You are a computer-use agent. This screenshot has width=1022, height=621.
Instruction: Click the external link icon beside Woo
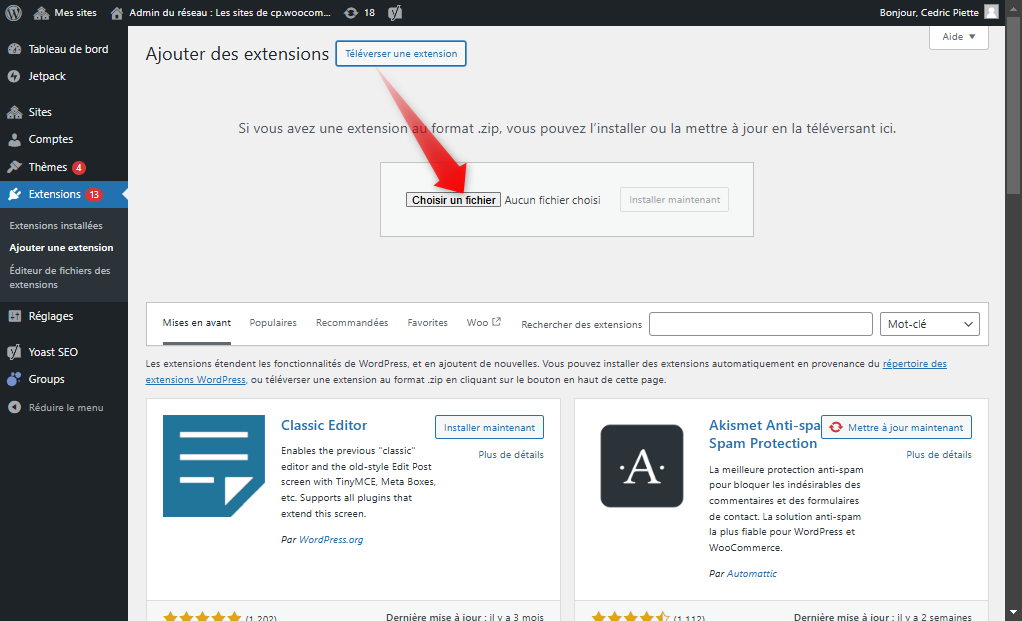point(497,322)
